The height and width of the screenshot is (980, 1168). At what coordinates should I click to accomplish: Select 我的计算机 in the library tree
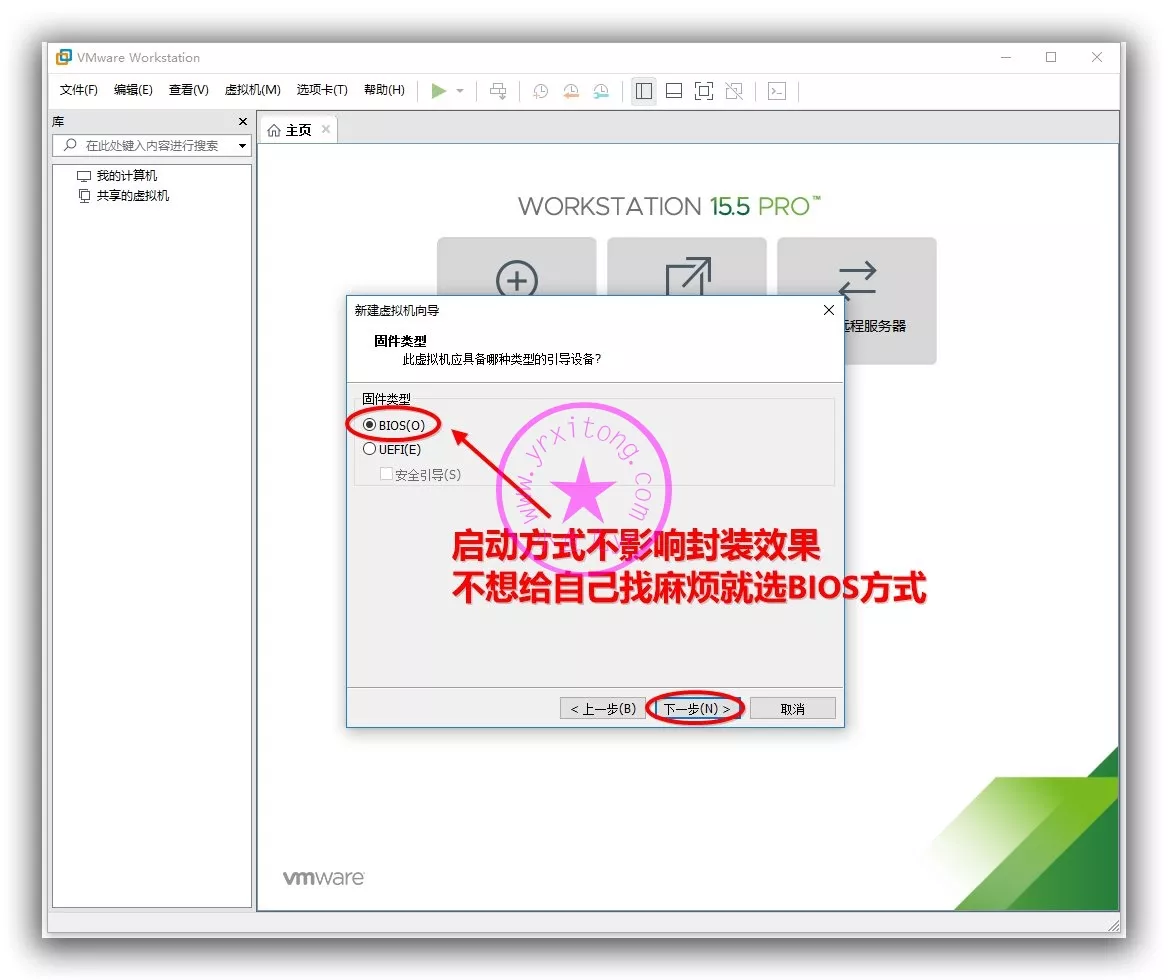[x=126, y=176]
